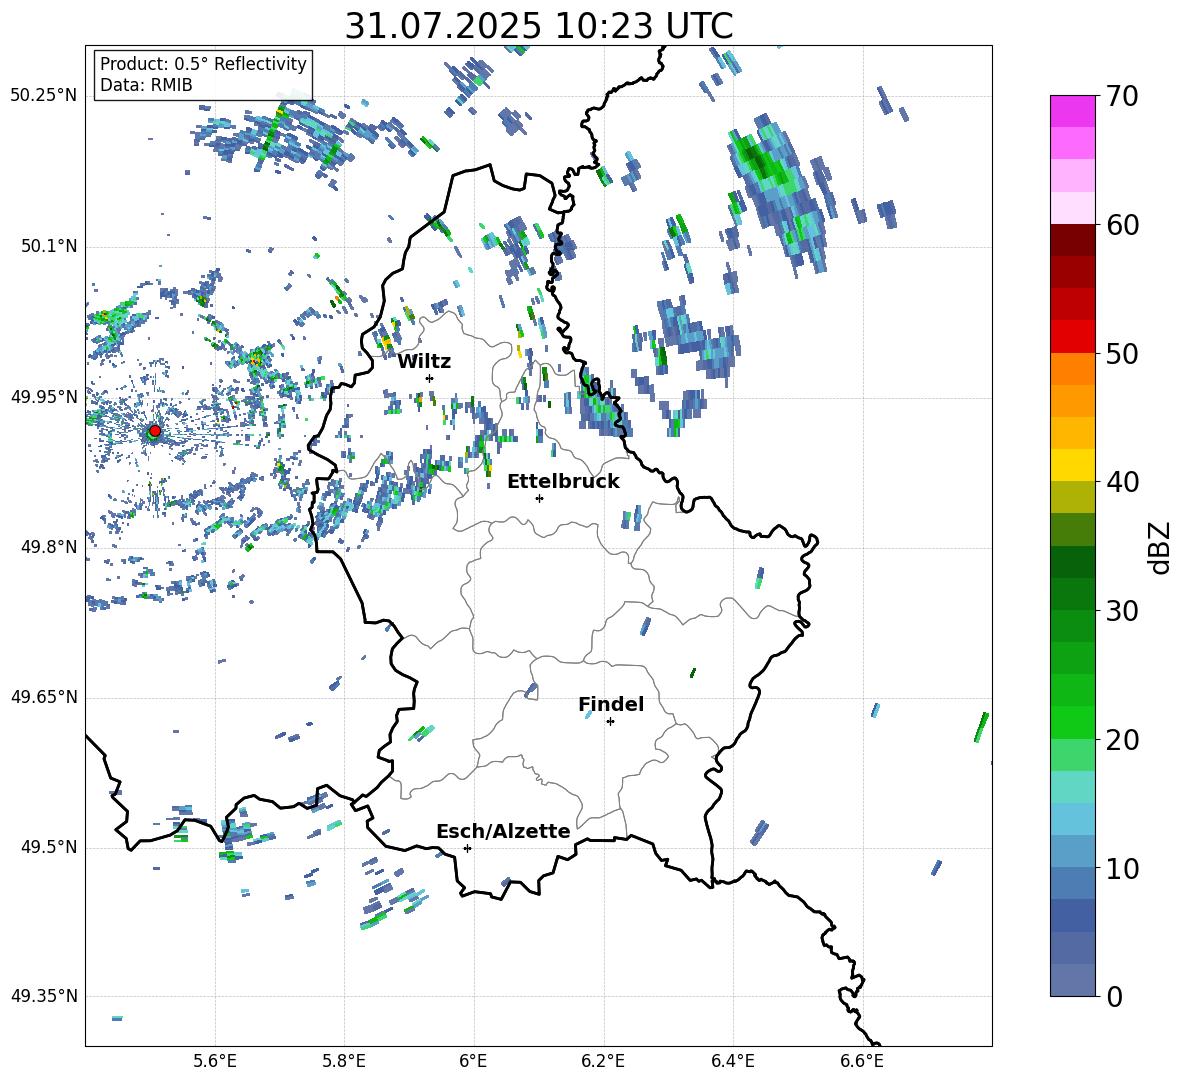
Task: Click the 10 tick label on colorbar
Action: point(1122,868)
